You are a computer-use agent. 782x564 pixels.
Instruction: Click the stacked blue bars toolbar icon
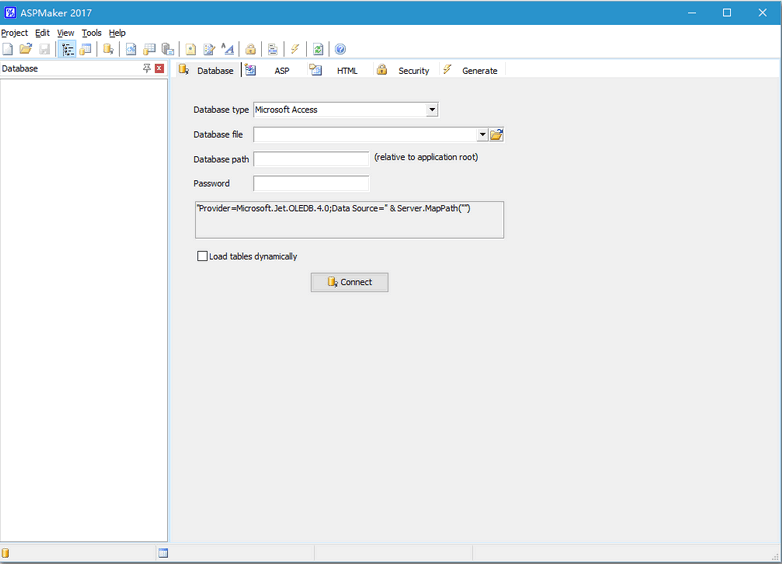click(x=273, y=49)
